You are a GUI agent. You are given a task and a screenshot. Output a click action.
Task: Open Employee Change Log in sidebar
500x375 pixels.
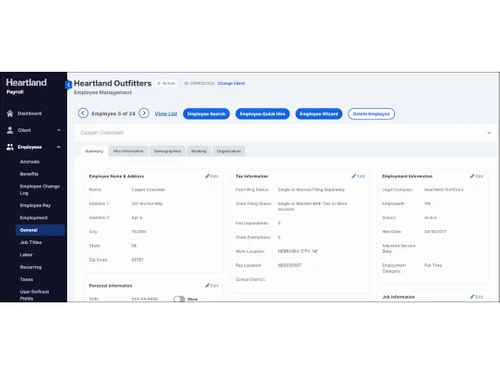(x=40, y=190)
